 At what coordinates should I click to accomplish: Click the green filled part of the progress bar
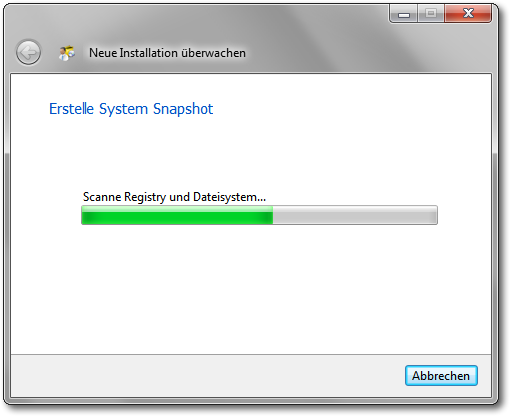pyautogui.click(x=177, y=215)
